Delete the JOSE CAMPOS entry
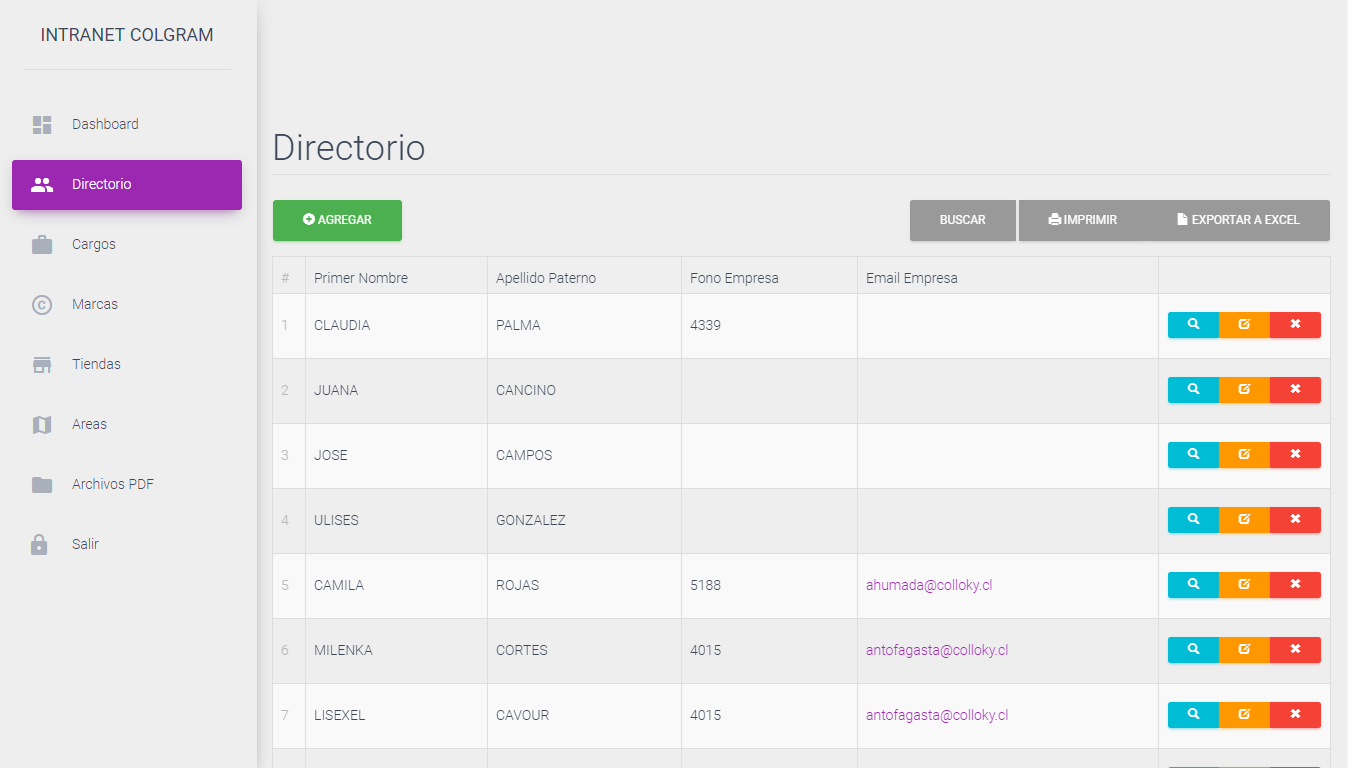 click(1295, 455)
